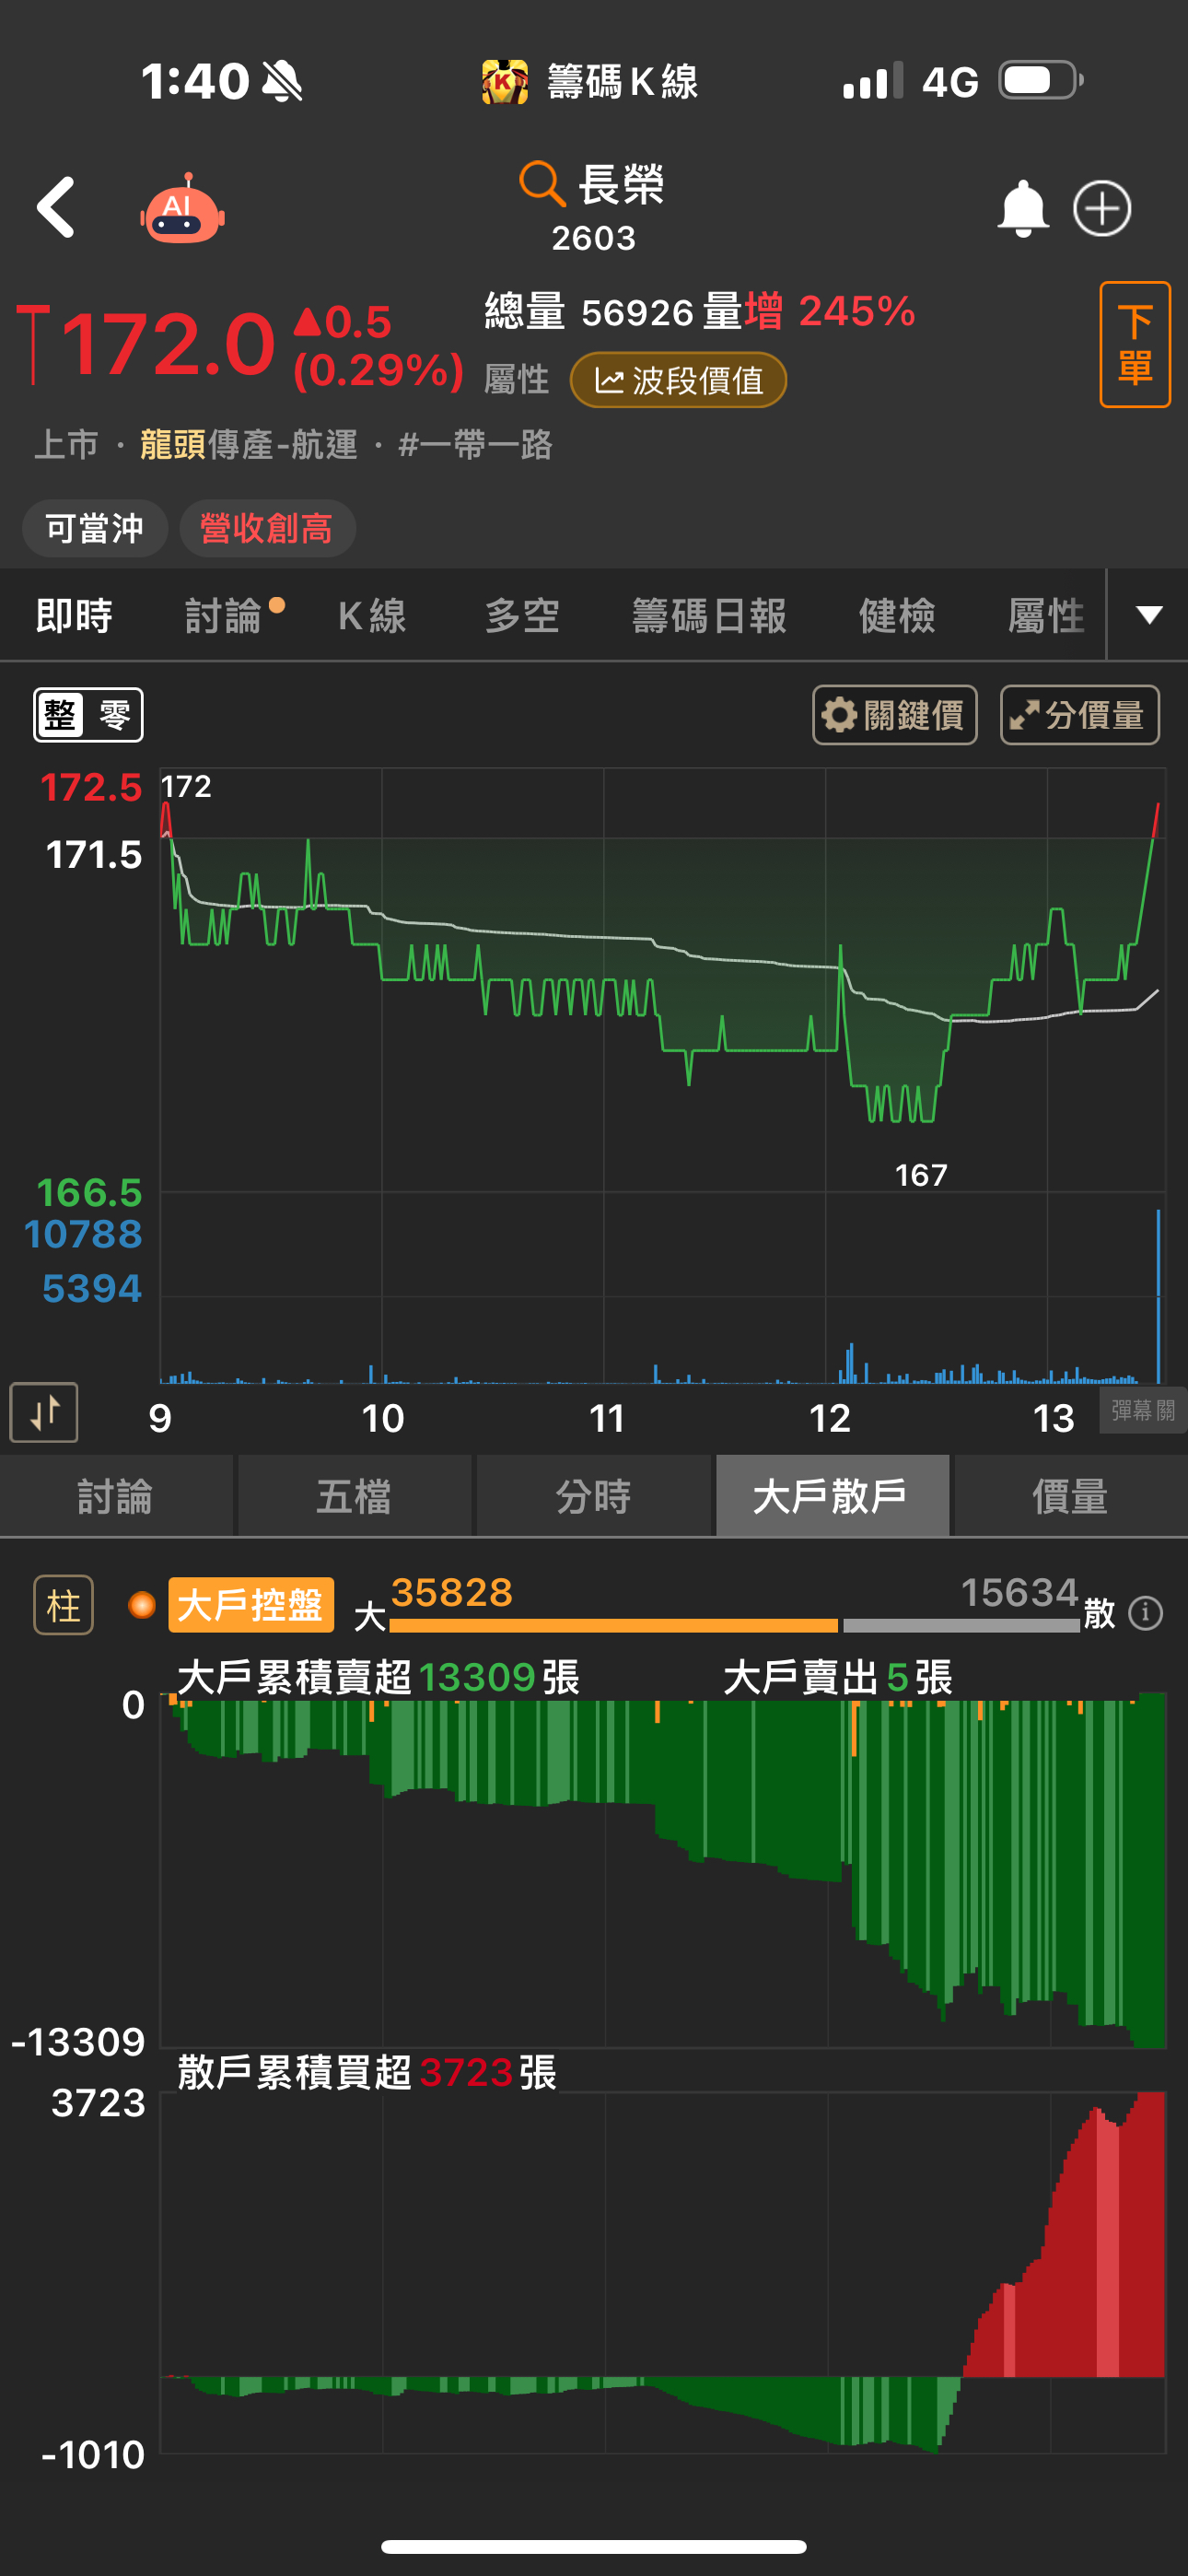Open the info icon next to 散
Screen dimensions: 1188x2576
tap(1145, 1612)
